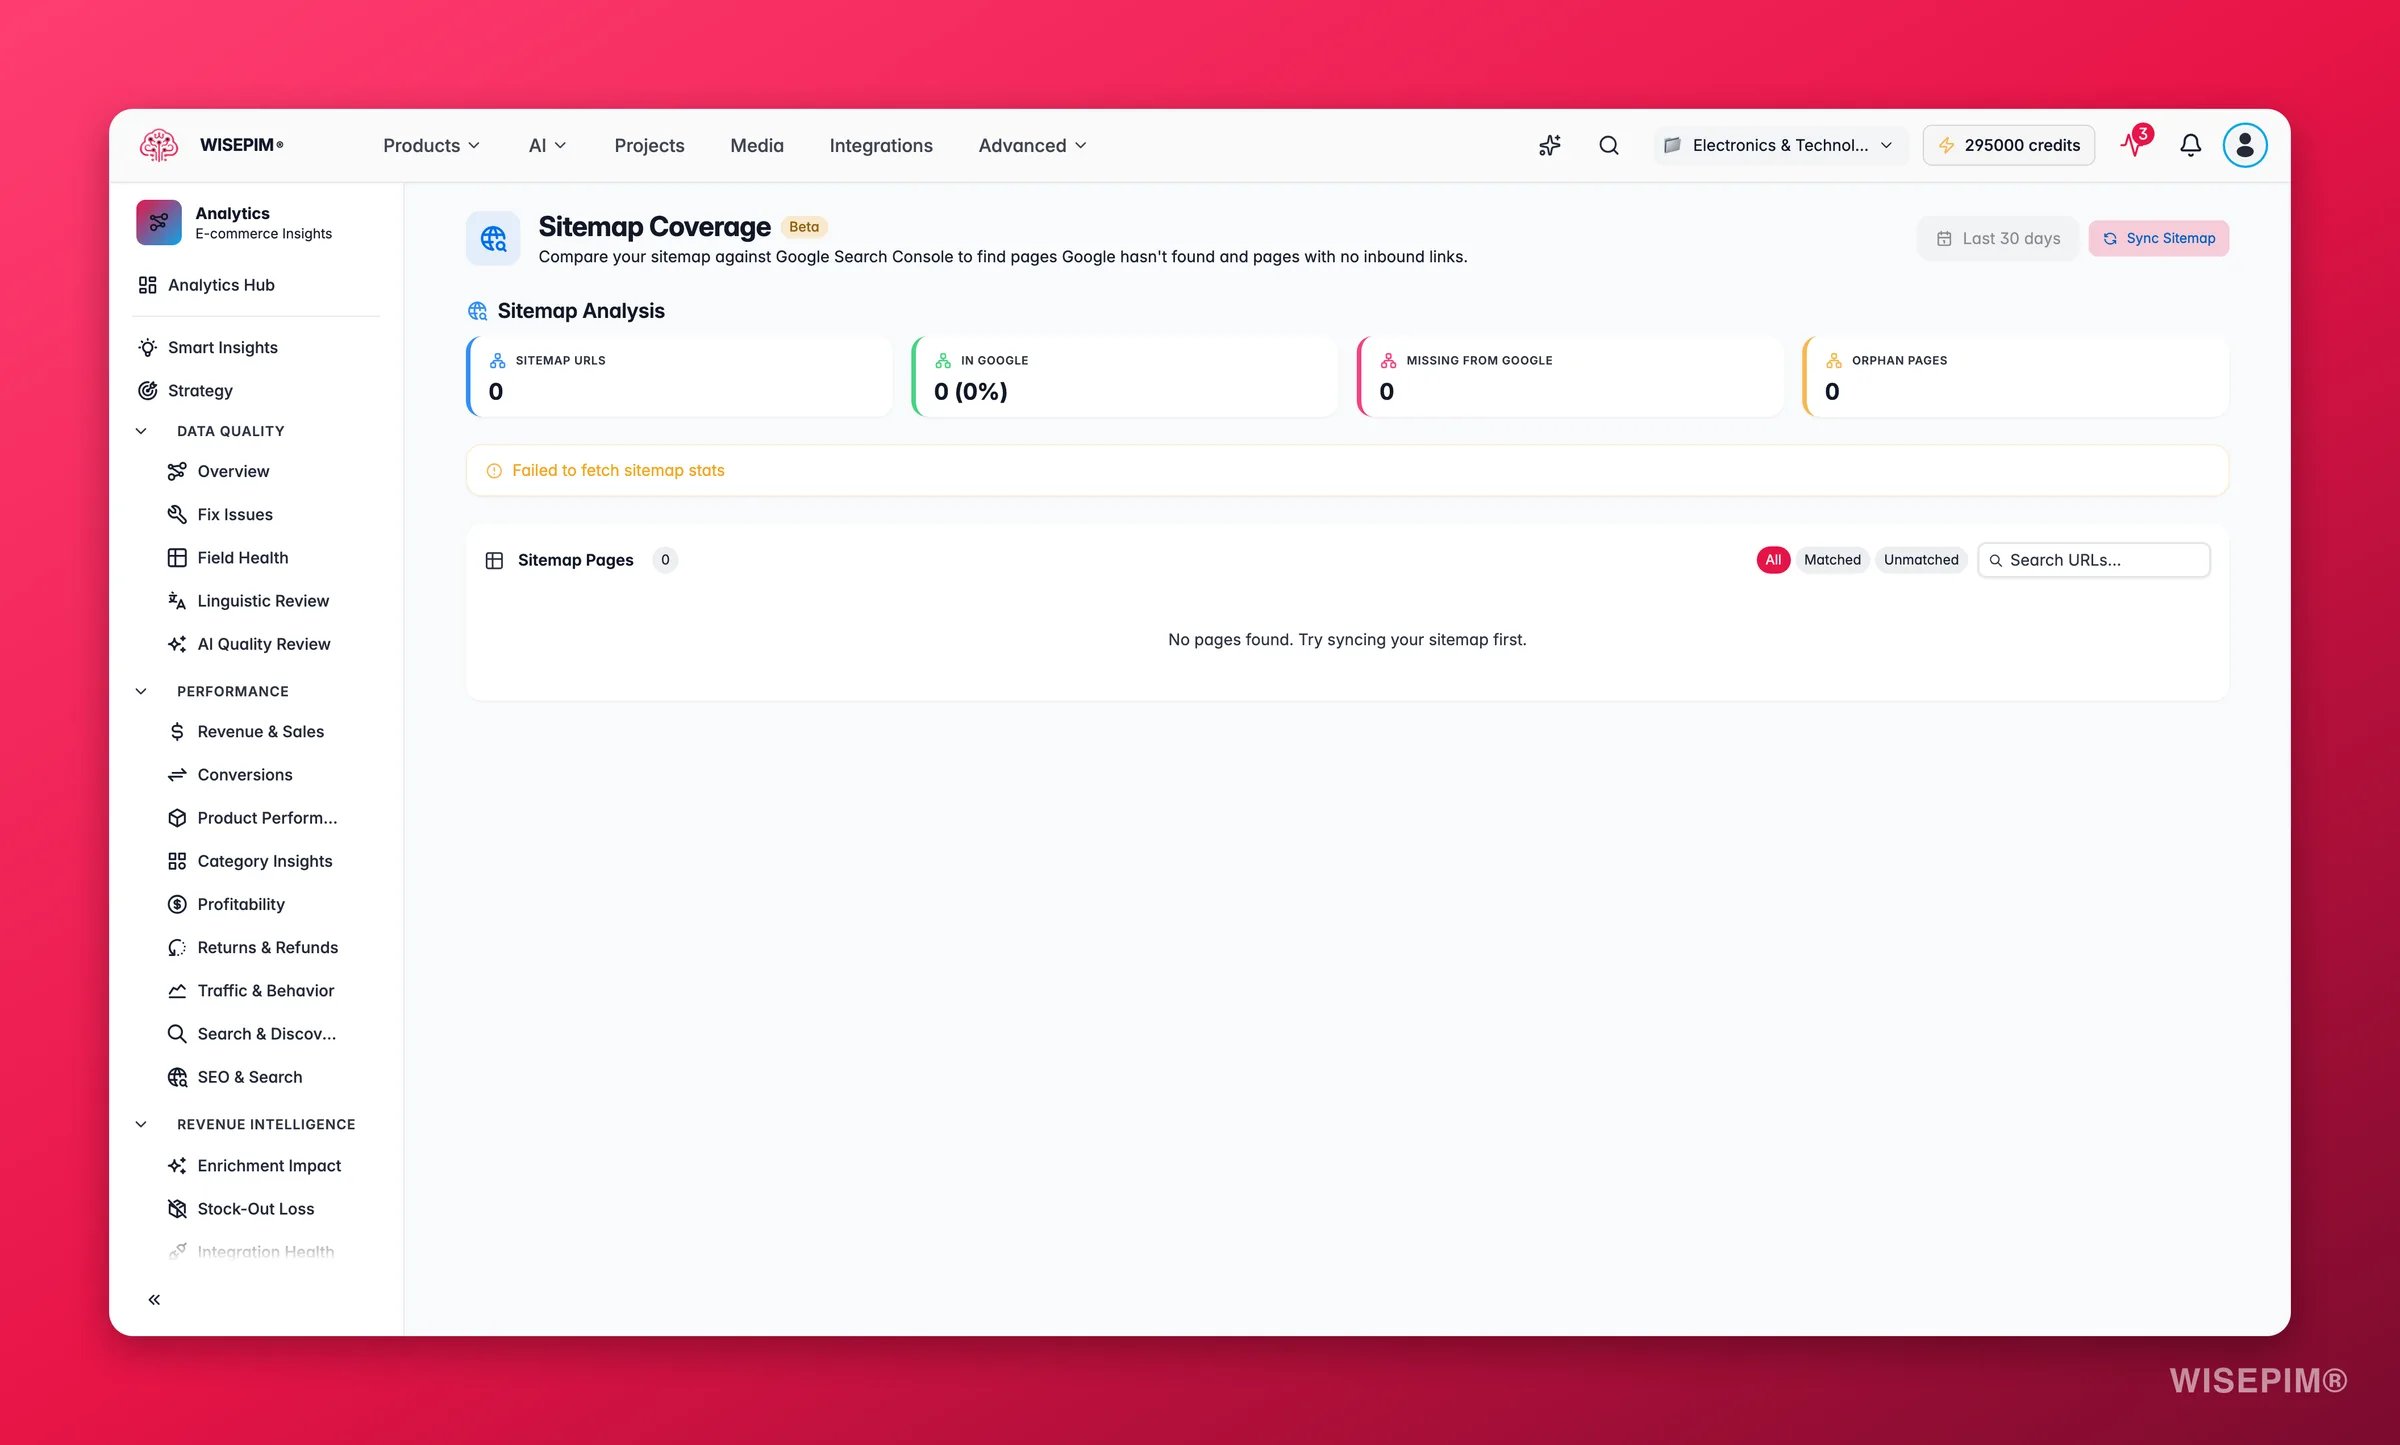The image size is (2400, 1445).
Task: Click the Conversions arrows icon
Action: [177, 774]
